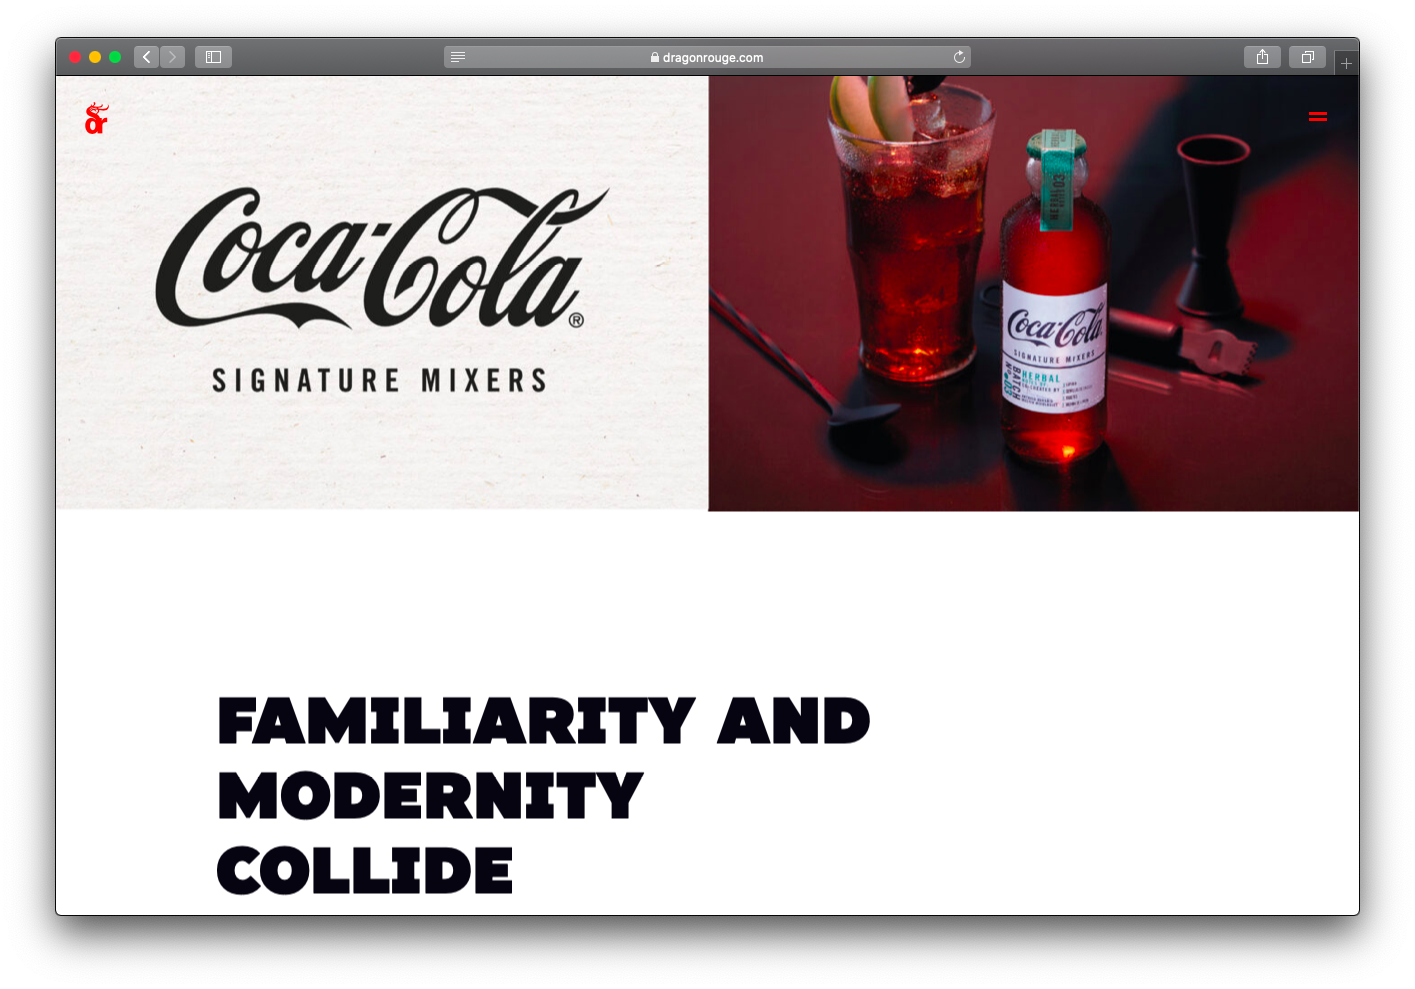Reload the page with the refresh icon
Viewport: 1415px width, 989px height.
tap(959, 57)
